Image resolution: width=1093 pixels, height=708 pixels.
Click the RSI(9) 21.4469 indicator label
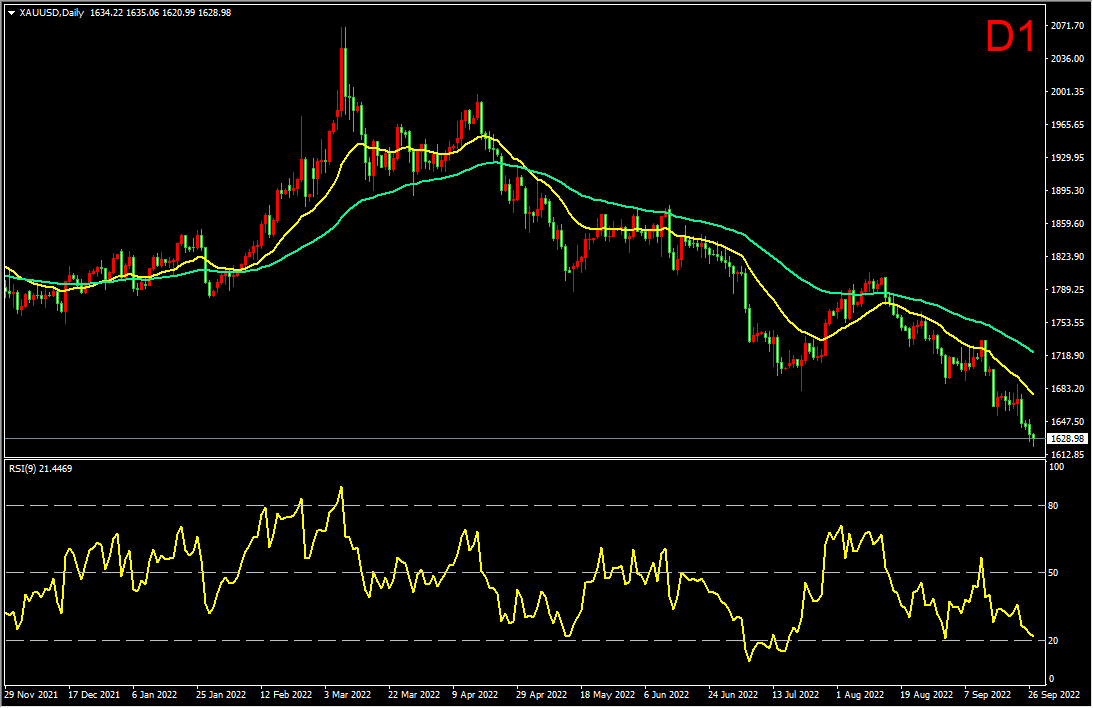pyautogui.click(x=40, y=468)
